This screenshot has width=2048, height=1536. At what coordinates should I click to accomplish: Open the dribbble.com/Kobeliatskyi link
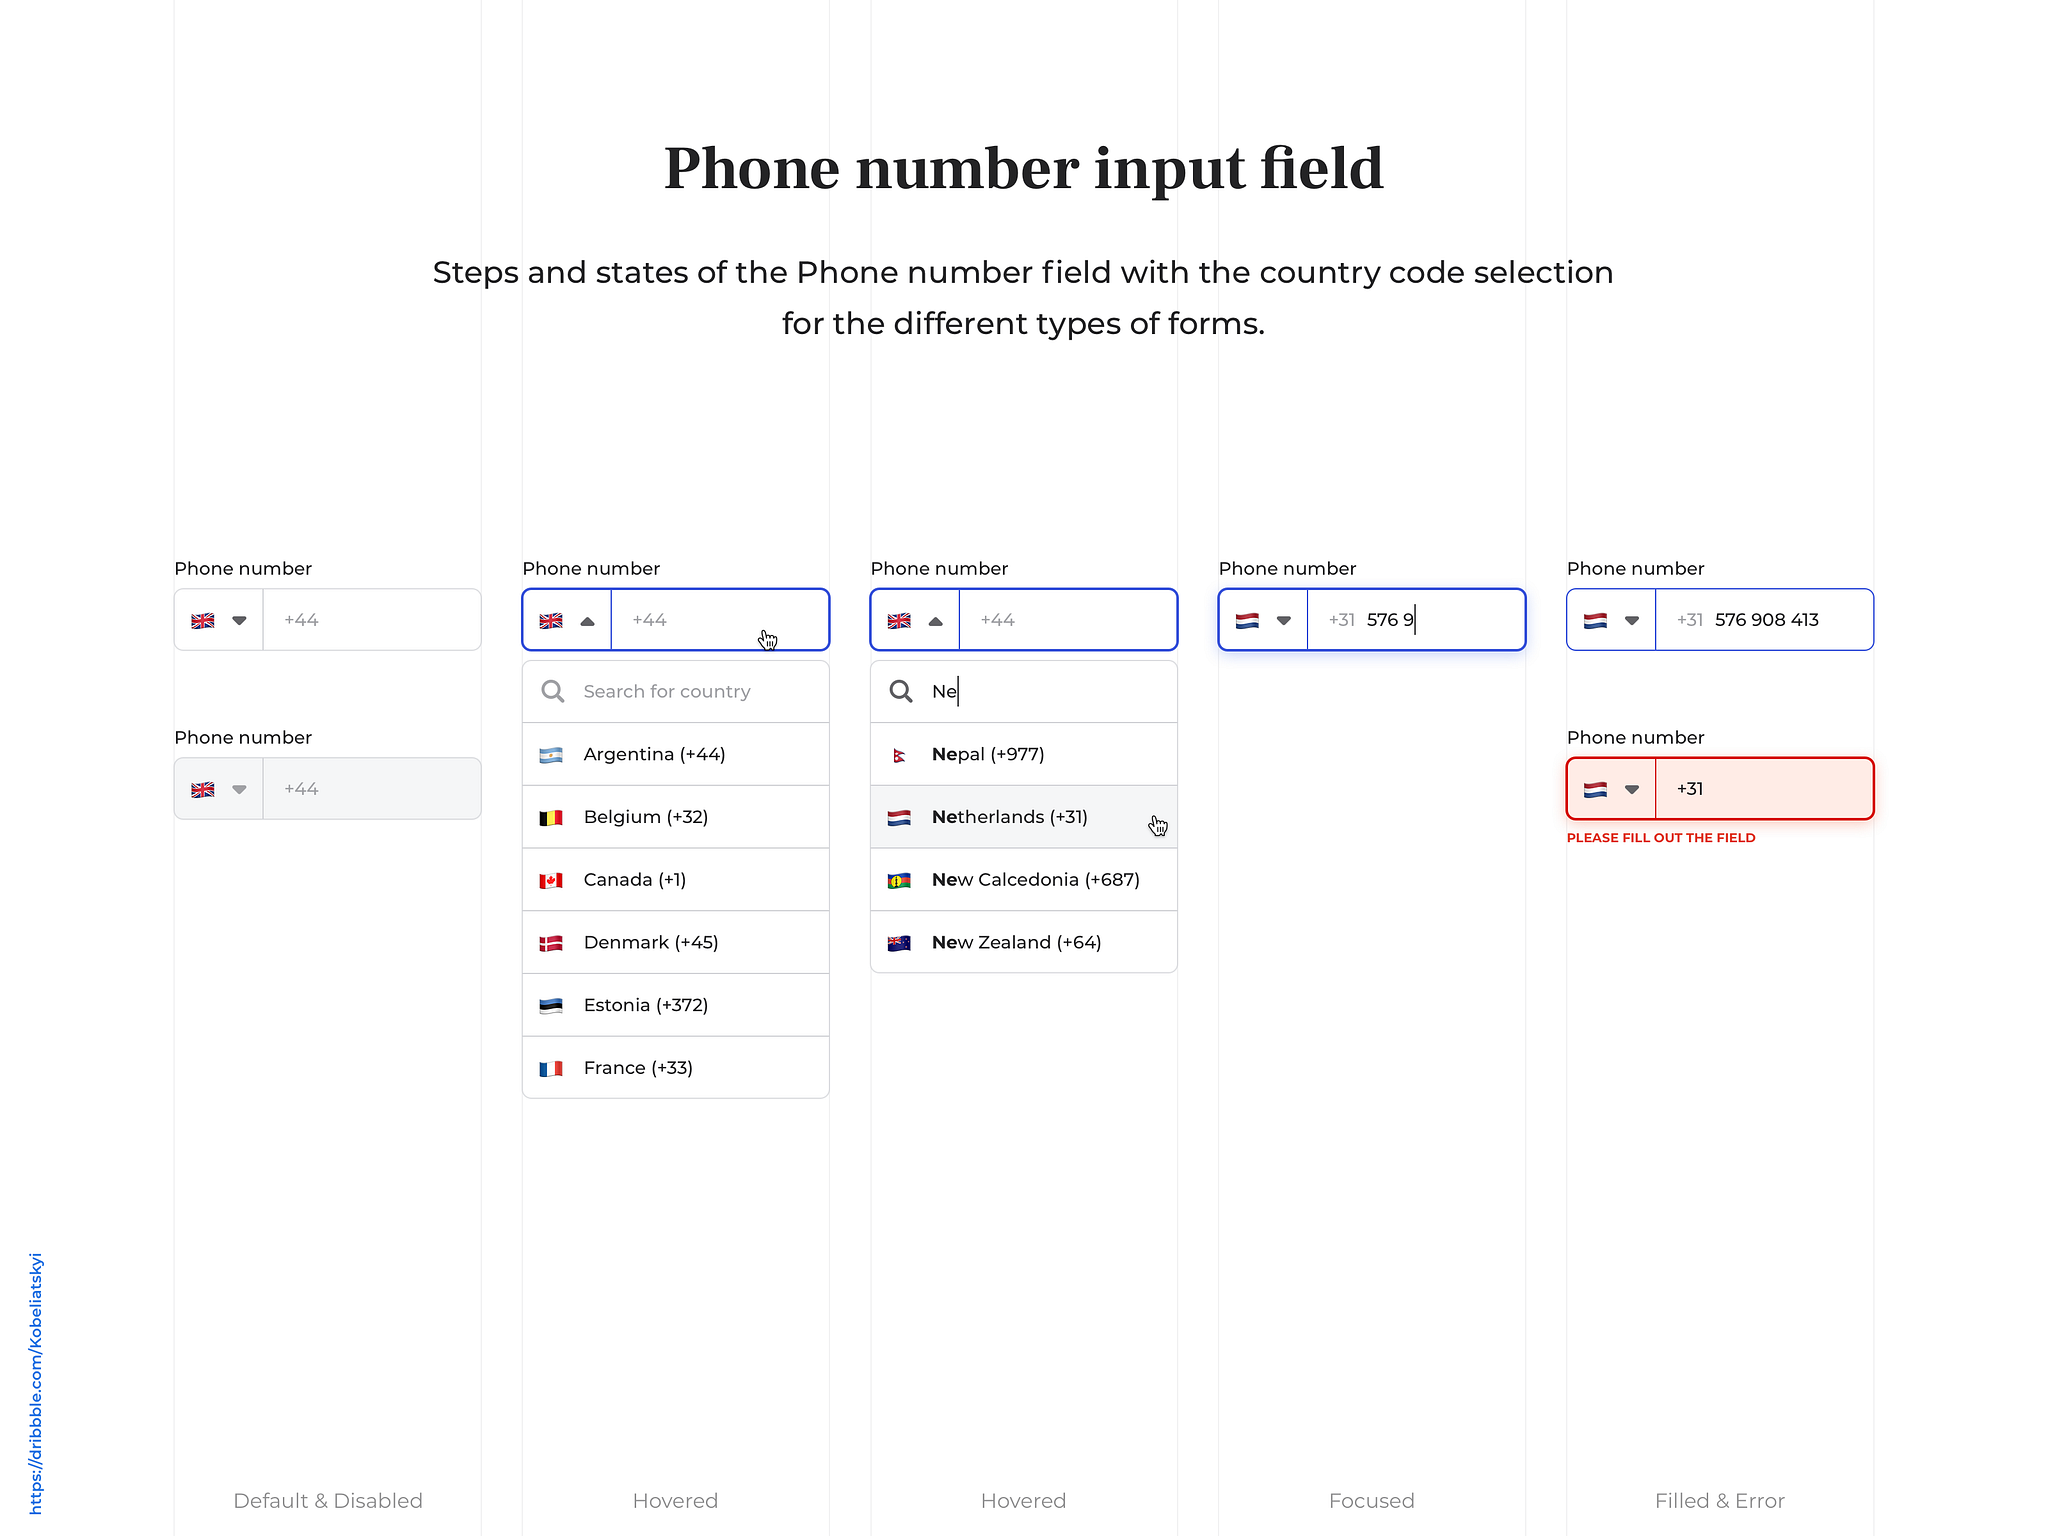click(35, 1383)
